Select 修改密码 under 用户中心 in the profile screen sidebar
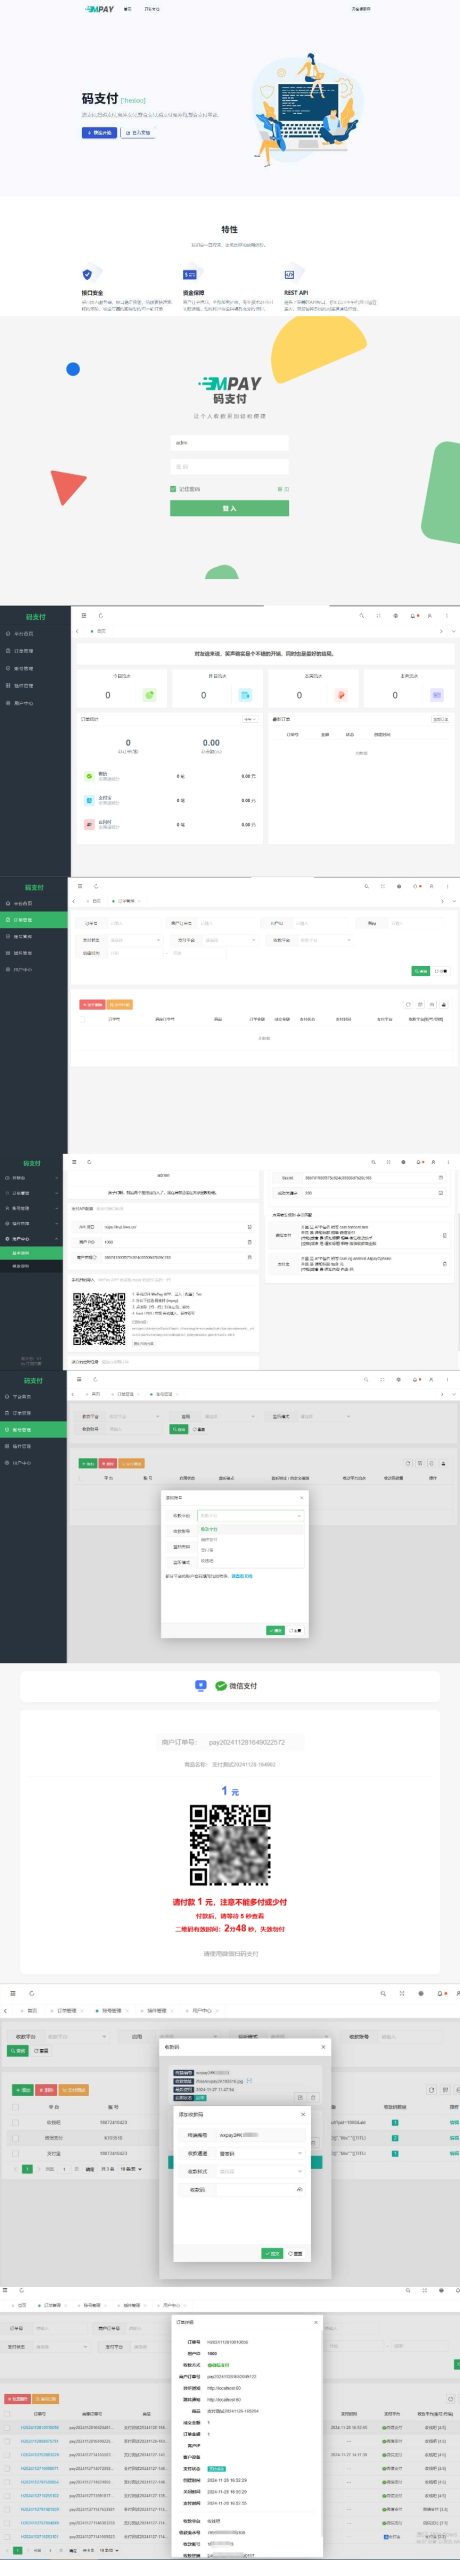The width and height of the screenshot is (460, 2560). (x=21, y=1266)
